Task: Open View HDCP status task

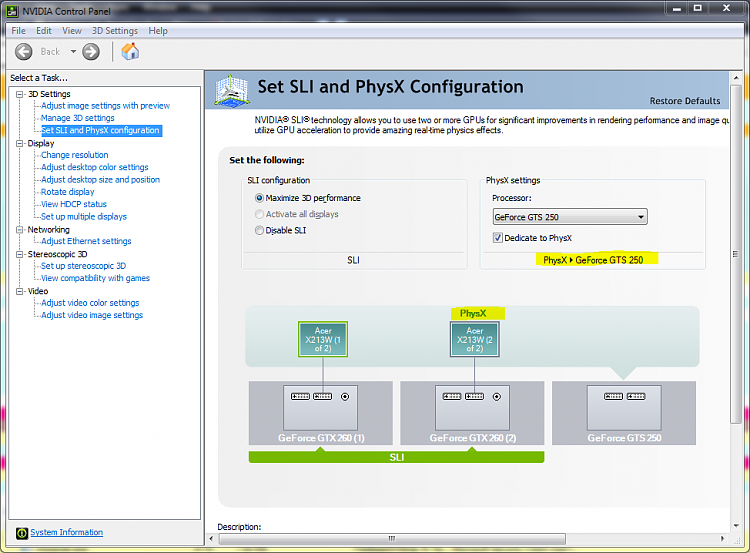Action: click(x=74, y=204)
